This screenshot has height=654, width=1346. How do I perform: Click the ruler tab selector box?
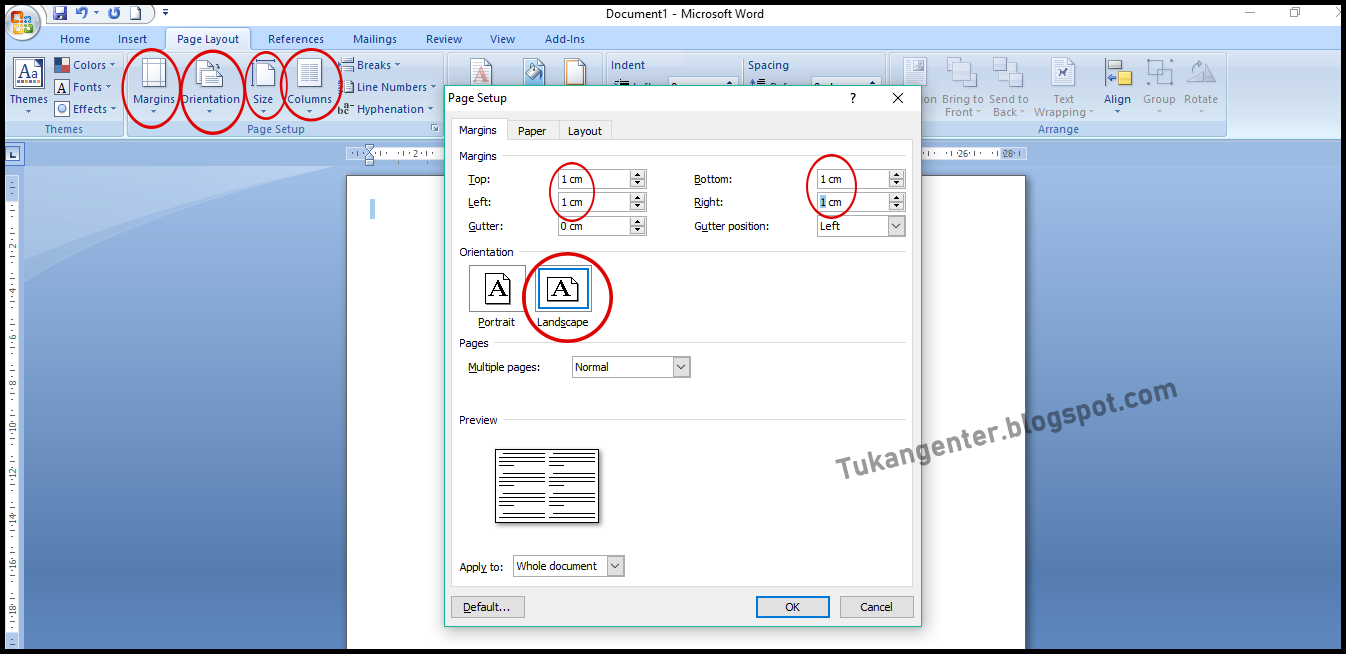(x=13, y=154)
